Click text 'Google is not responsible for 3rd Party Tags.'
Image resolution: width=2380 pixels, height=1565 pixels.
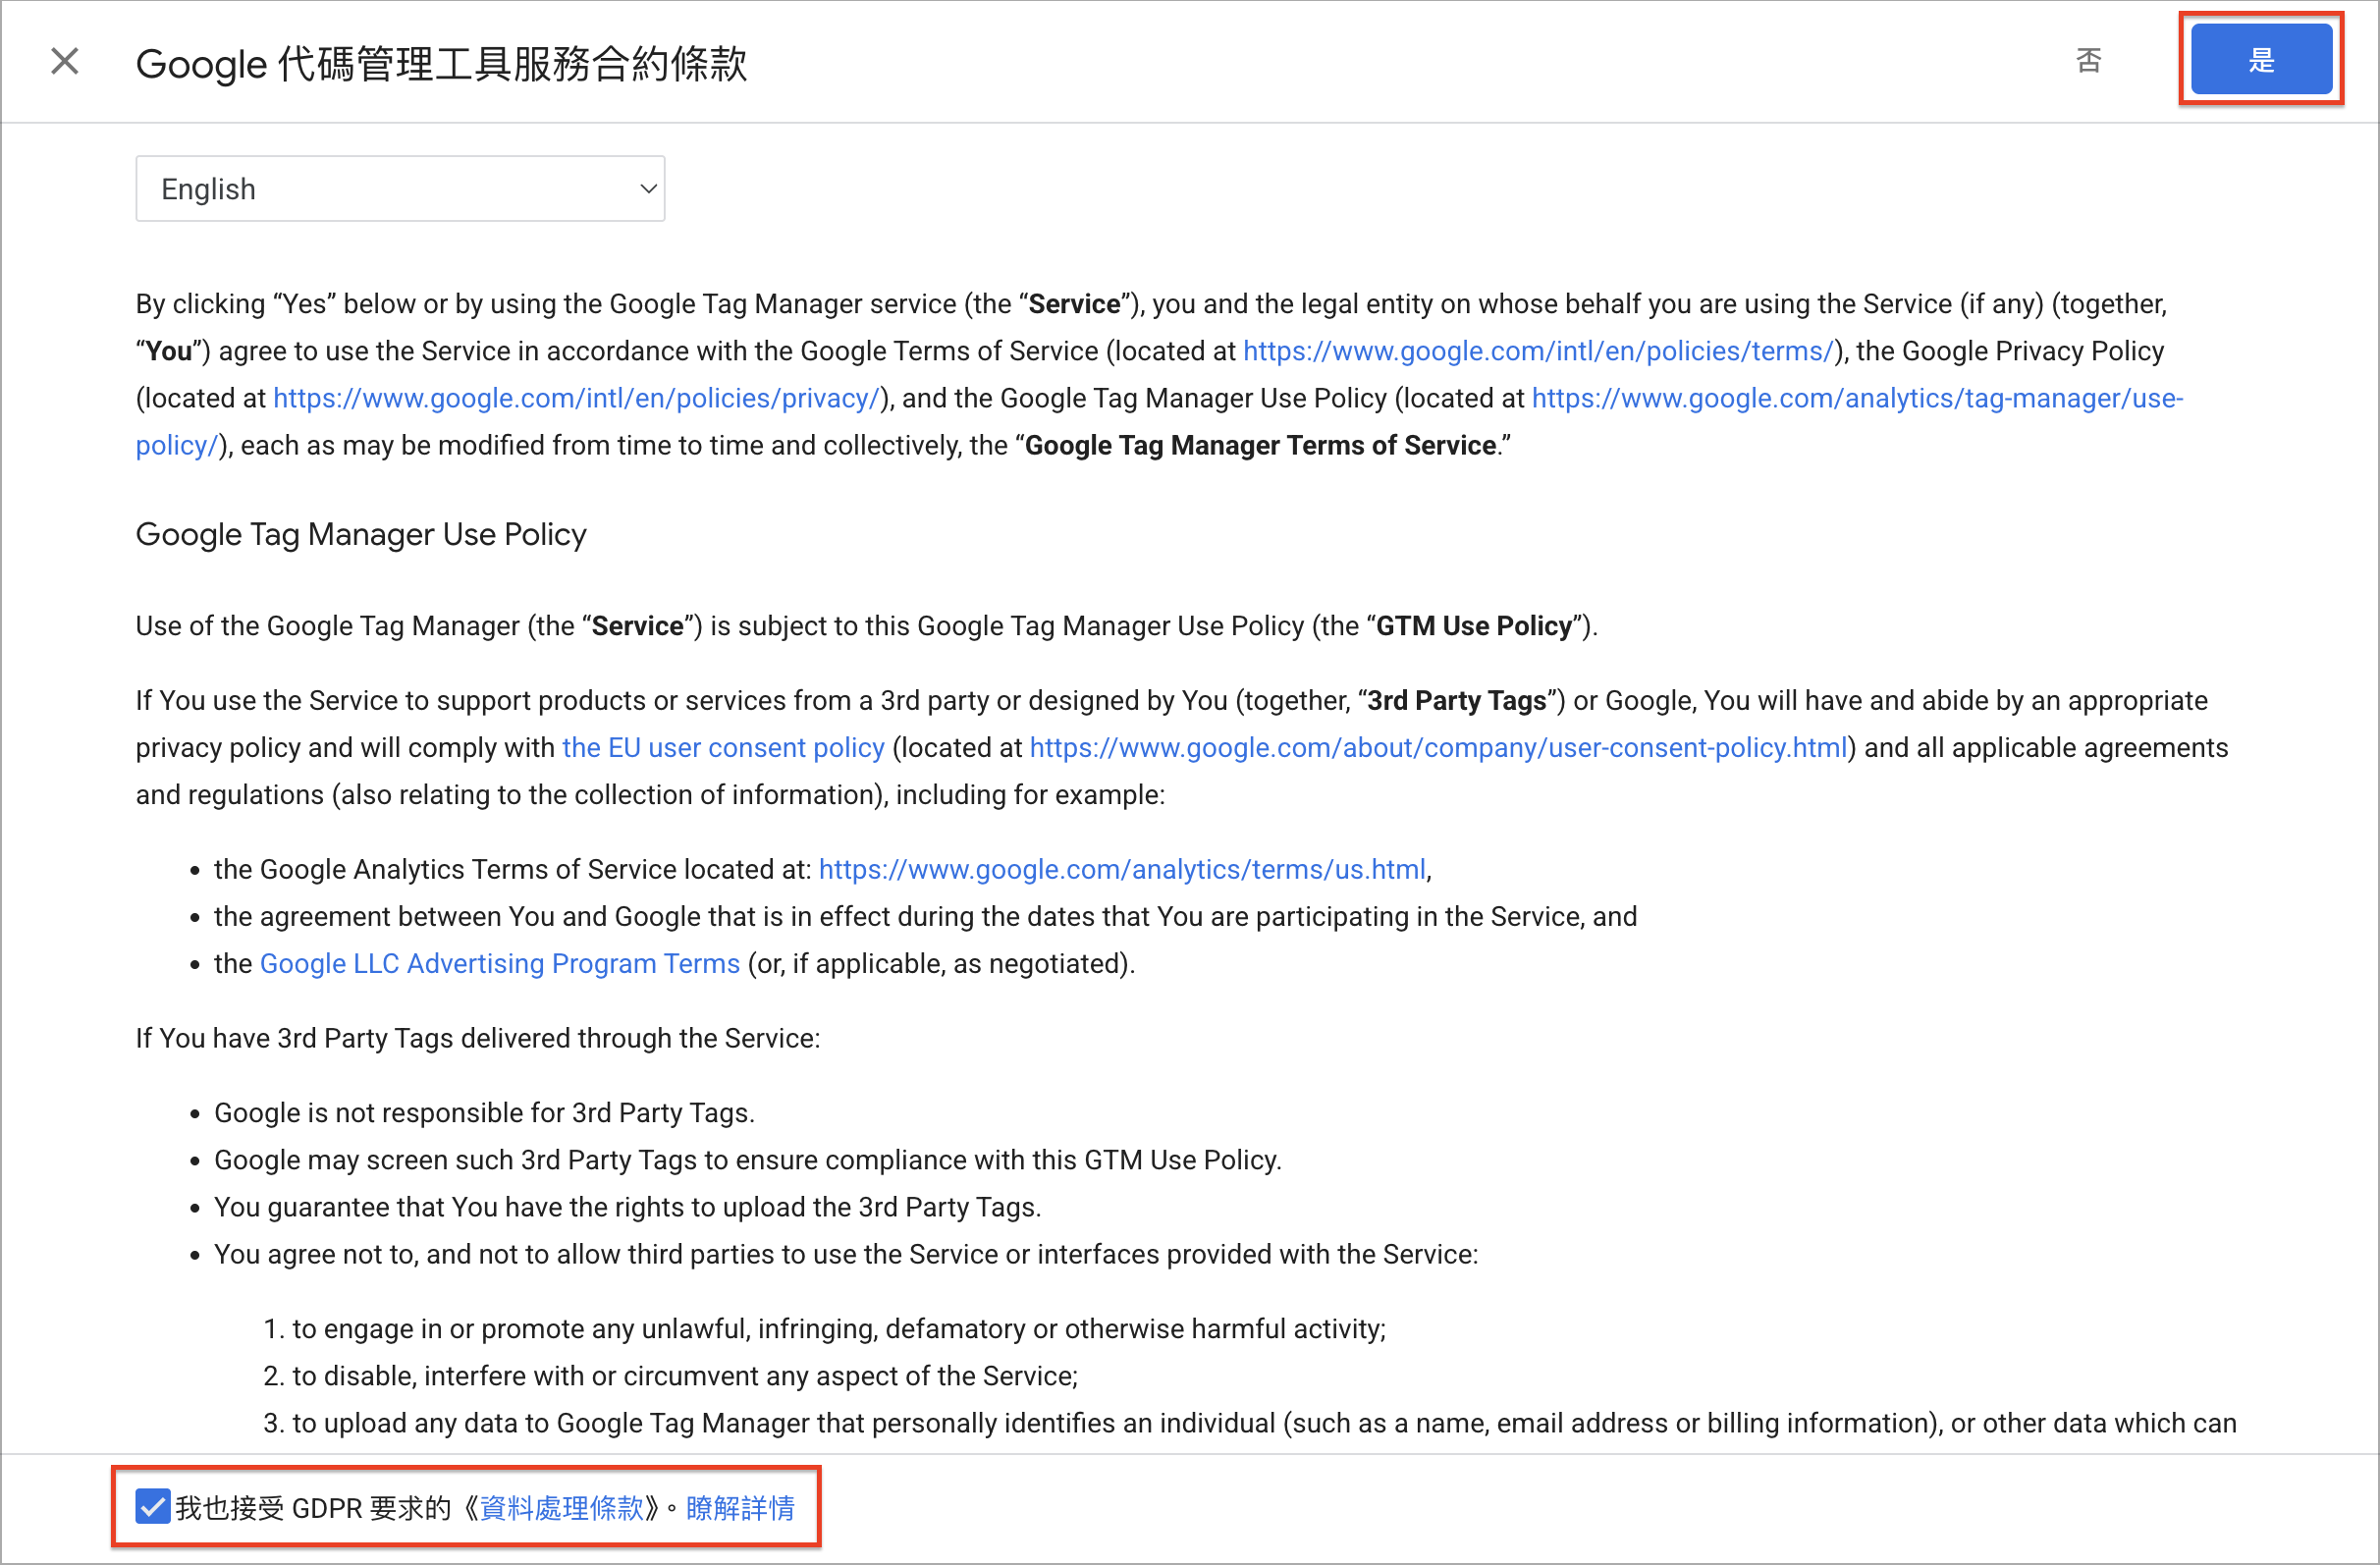484,1112
